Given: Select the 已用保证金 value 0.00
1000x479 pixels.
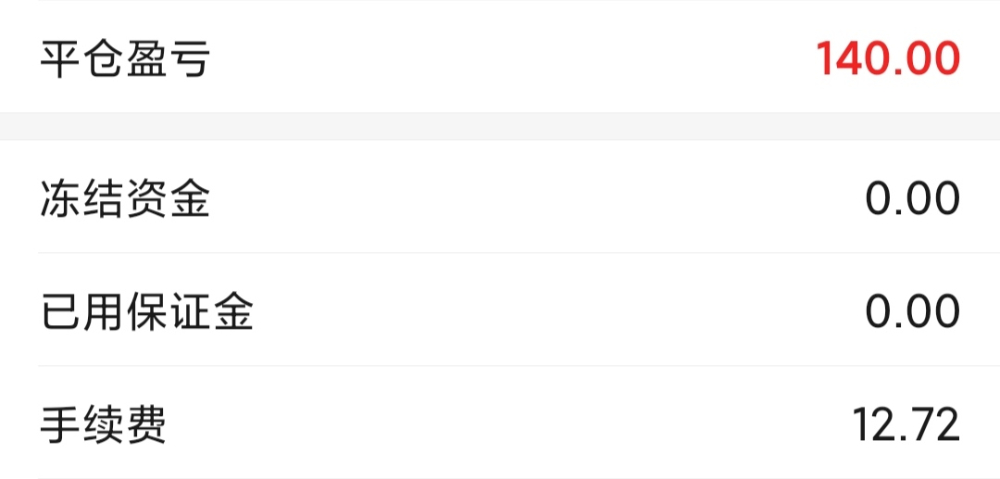Looking at the screenshot, I should tap(913, 312).
